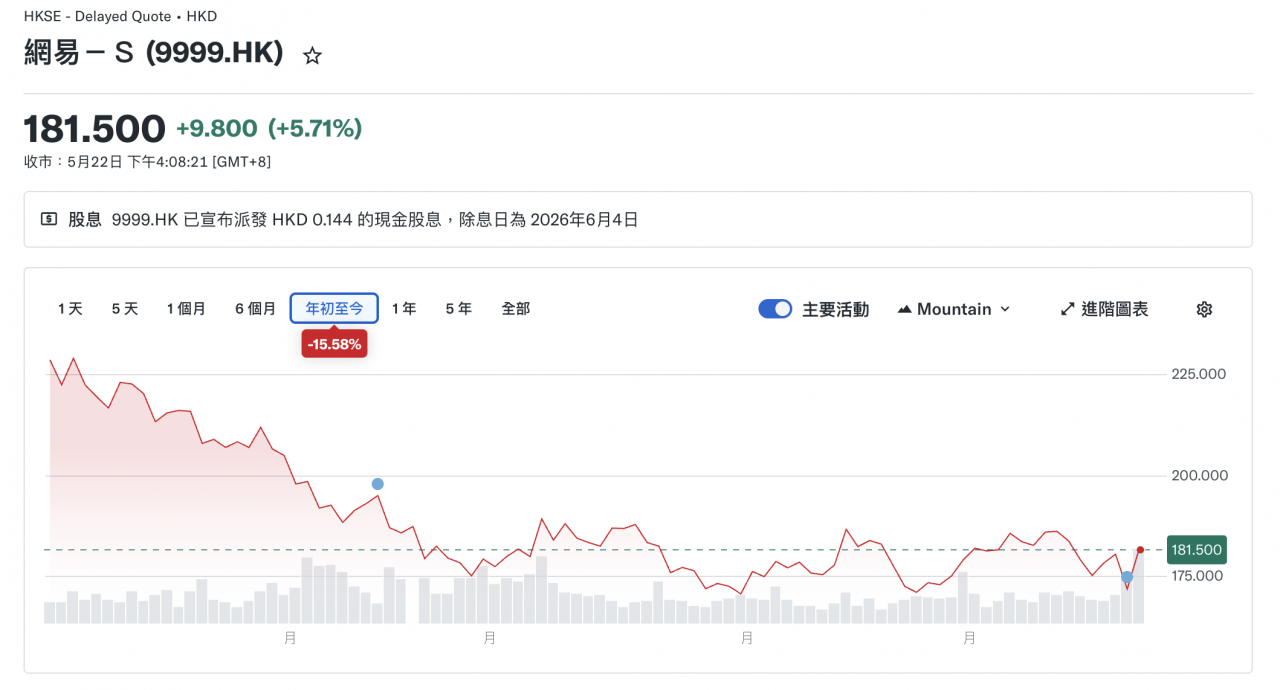
Task: Open the 進階圖表 advanced chart link
Action: (x=1104, y=309)
